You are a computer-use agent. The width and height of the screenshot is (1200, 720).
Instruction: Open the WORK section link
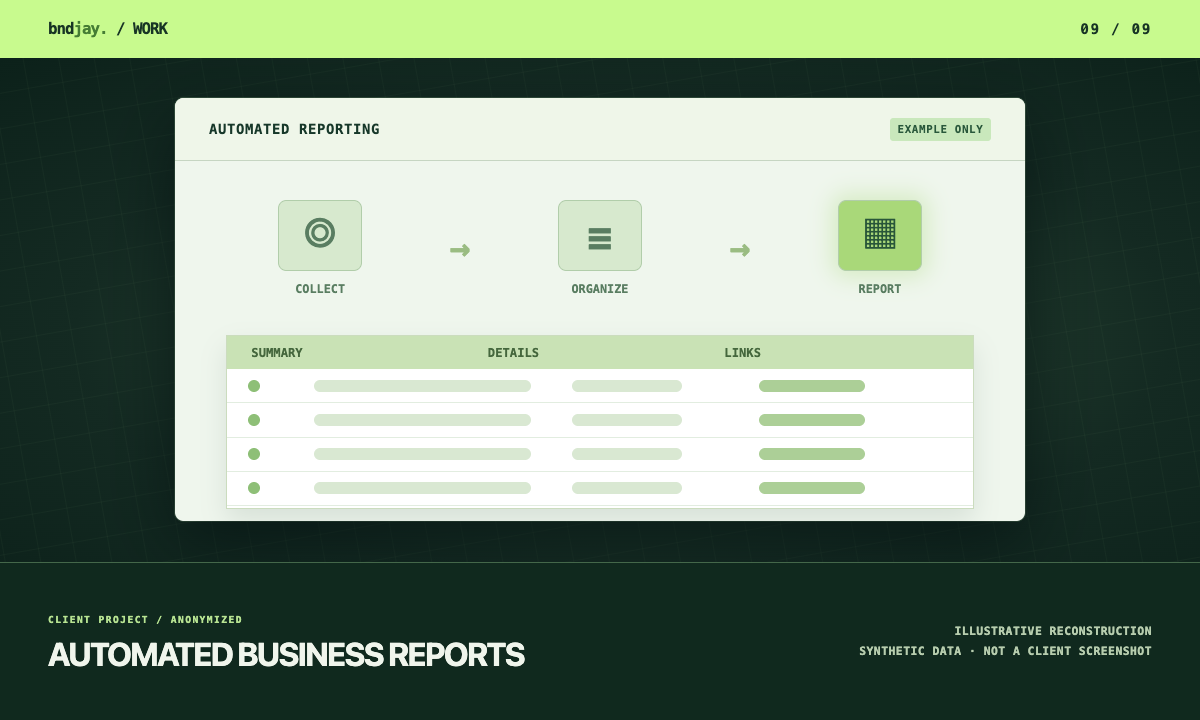(x=150, y=29)
